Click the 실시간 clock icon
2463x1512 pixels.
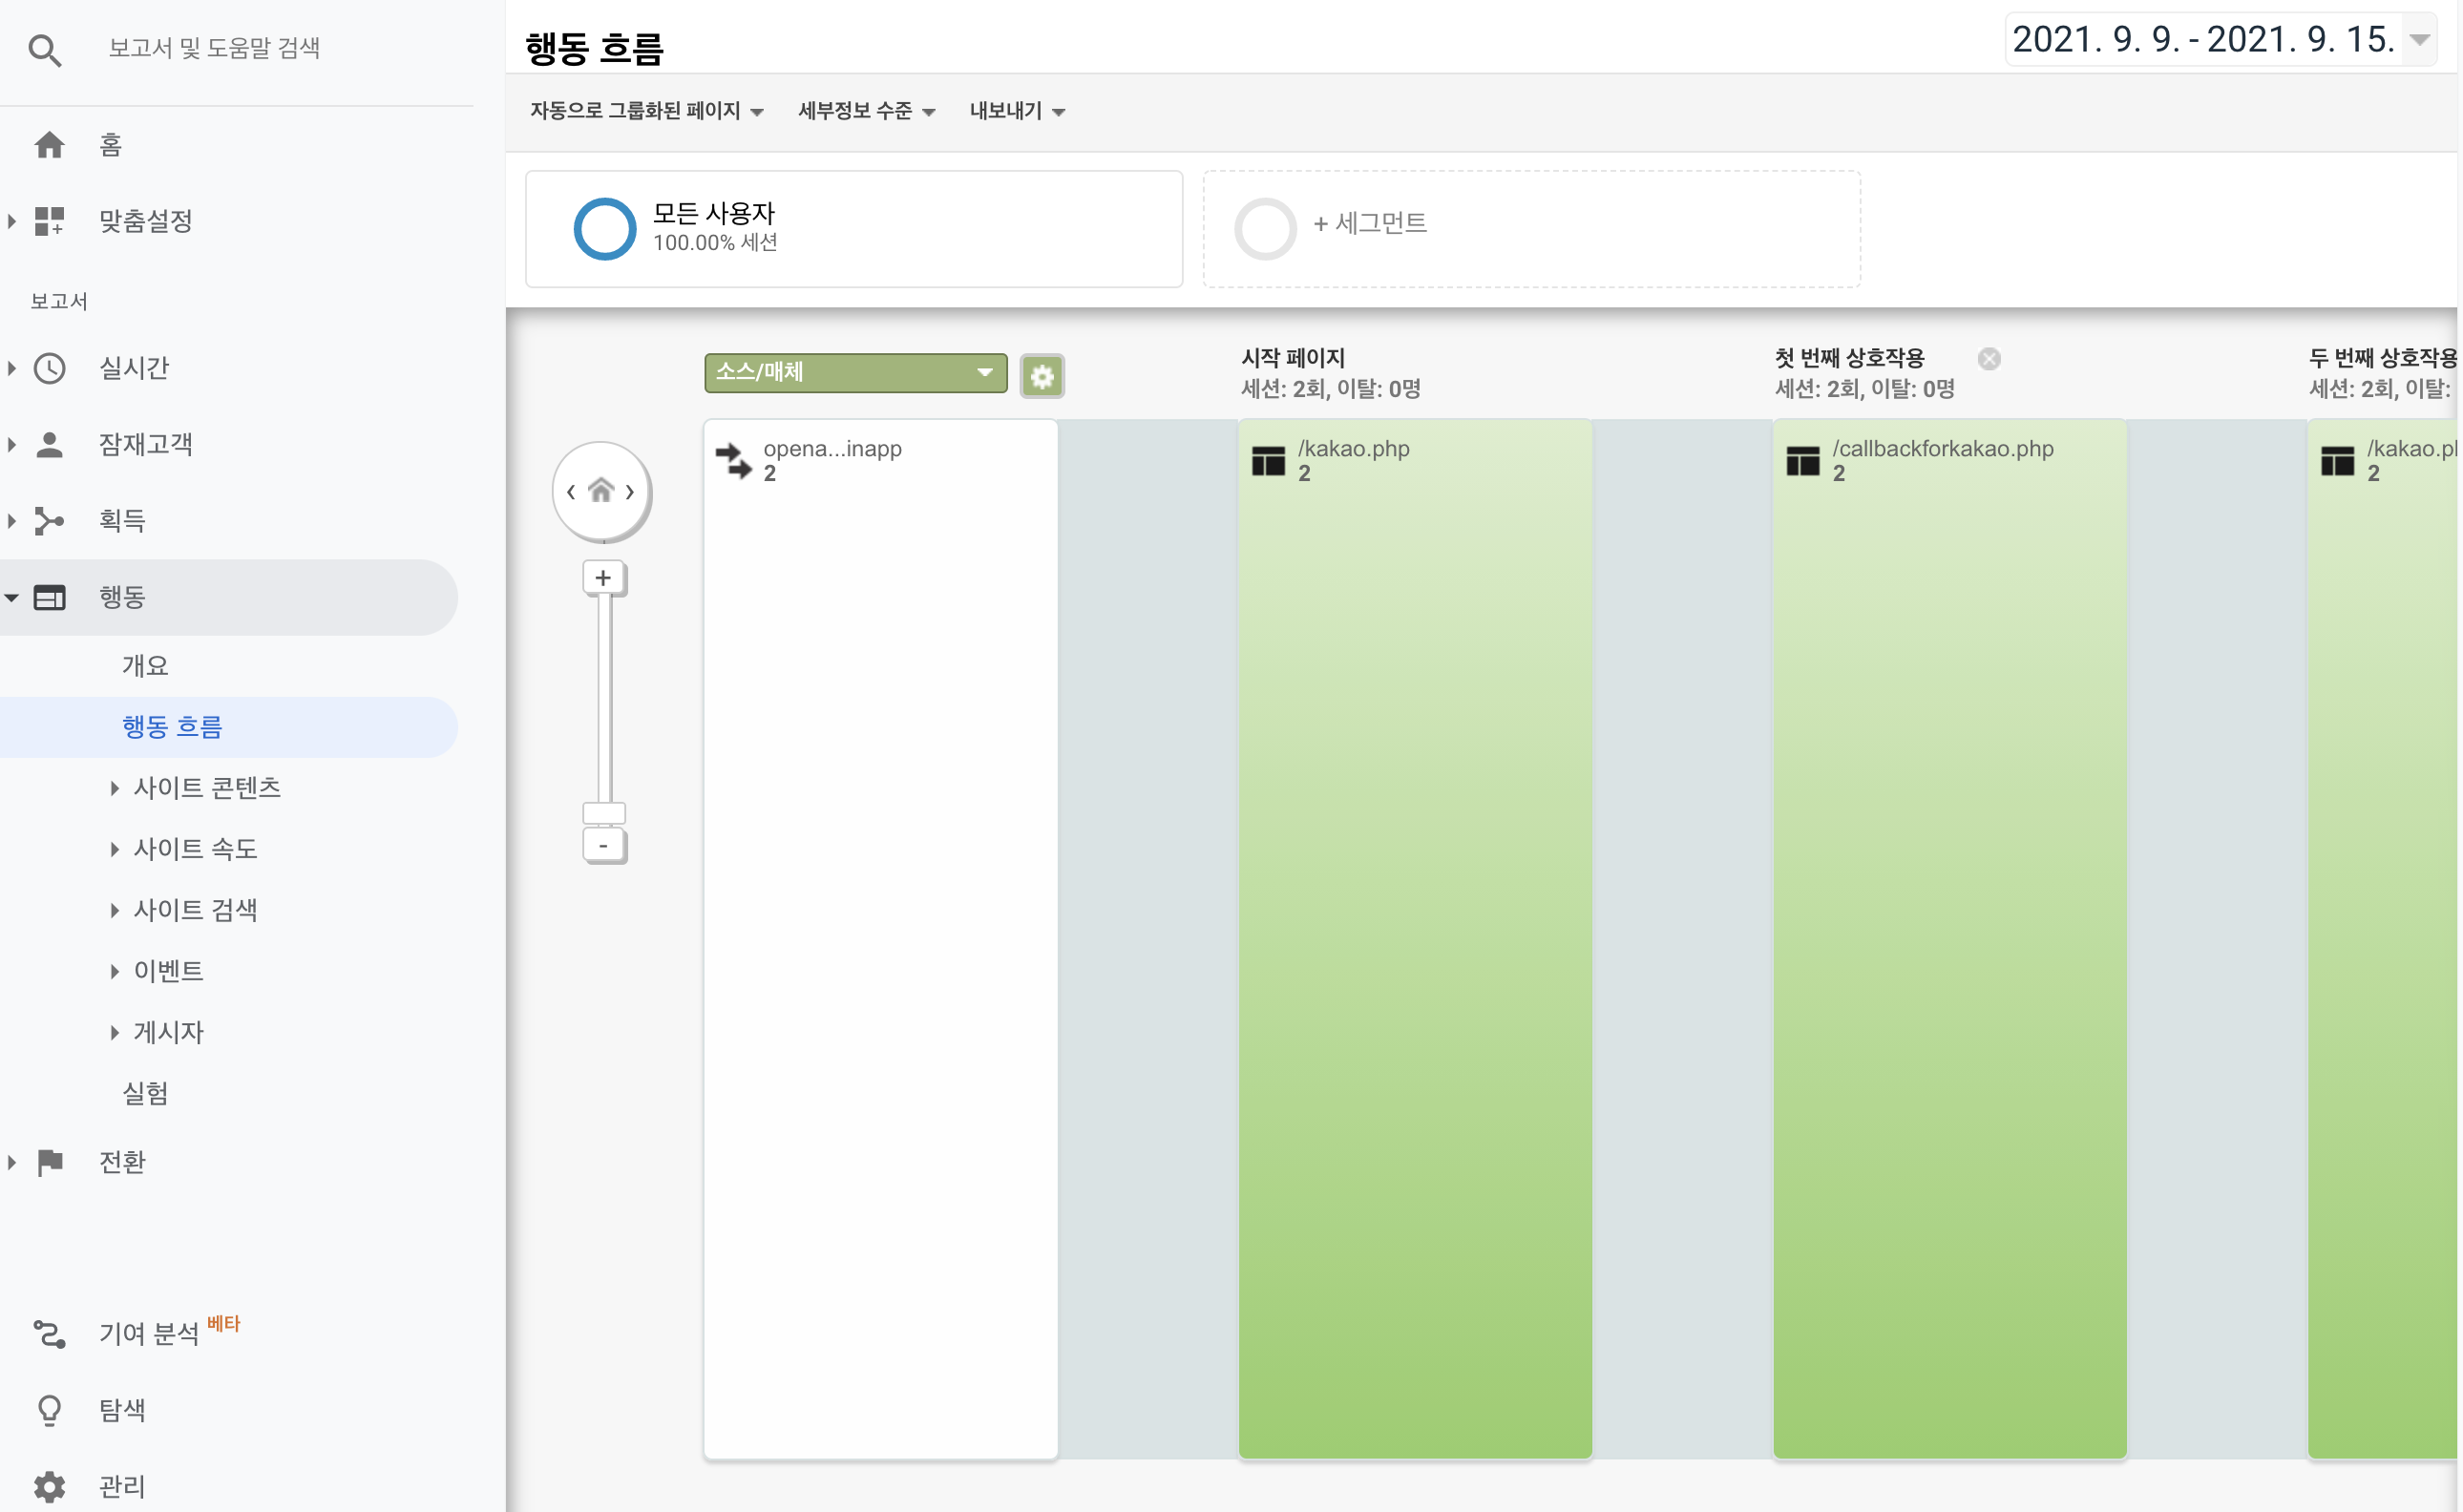coord(49,368)
